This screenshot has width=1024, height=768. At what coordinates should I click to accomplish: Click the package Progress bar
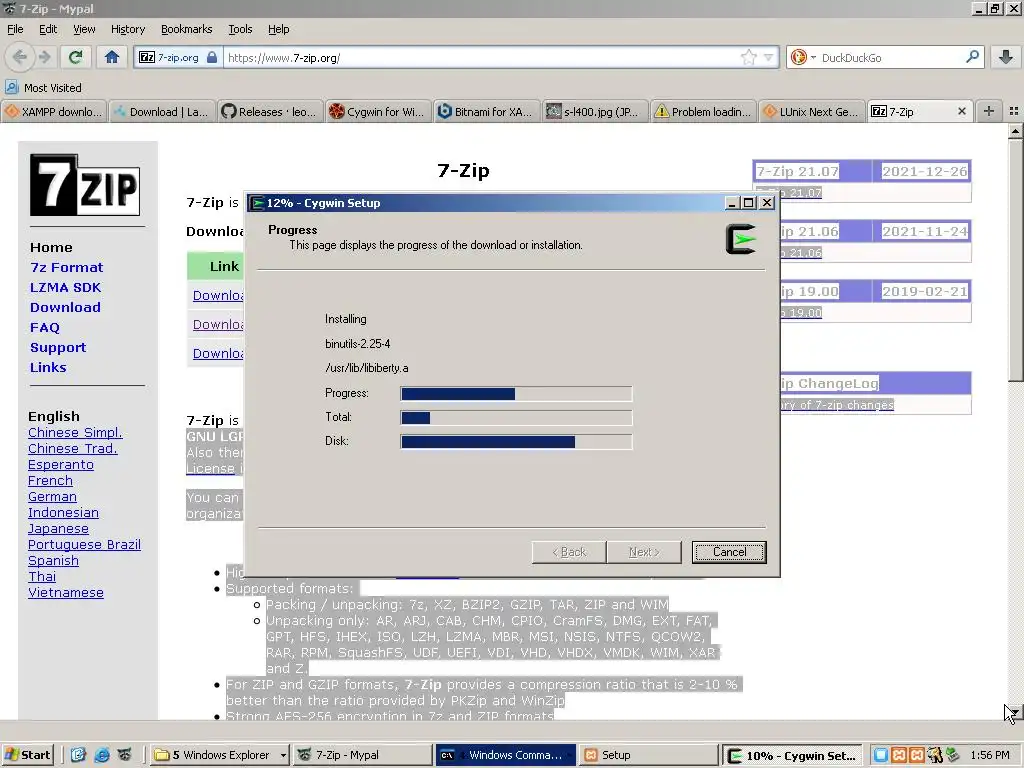click(x=516, y=393)
